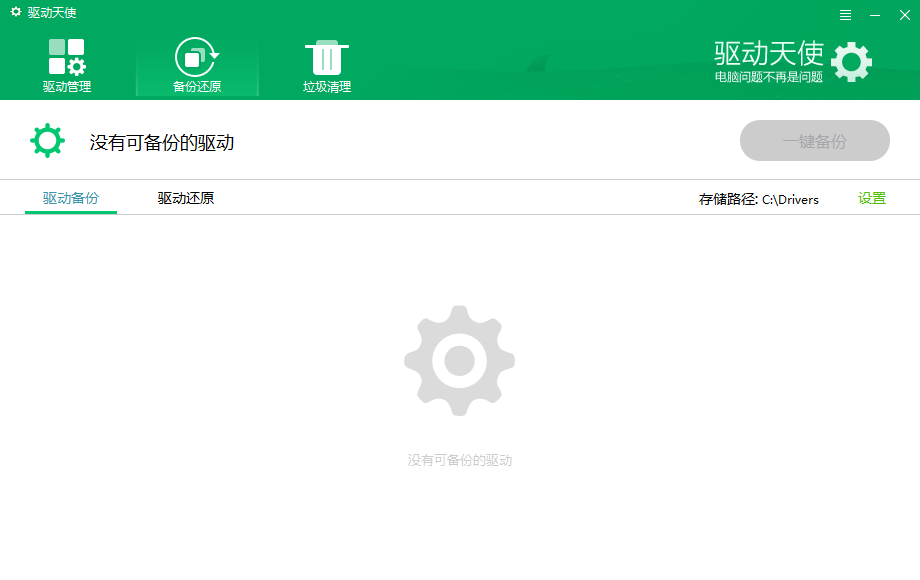Open the hamburger menu
The image size is (920, 580).
[845, 14]
